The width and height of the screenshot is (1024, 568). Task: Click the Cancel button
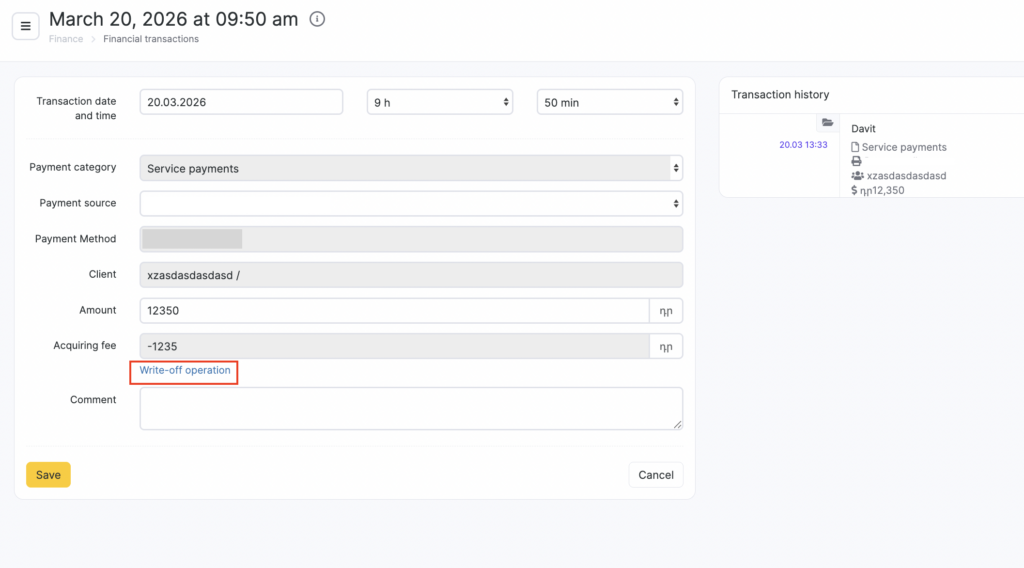[x=655, y=475]
